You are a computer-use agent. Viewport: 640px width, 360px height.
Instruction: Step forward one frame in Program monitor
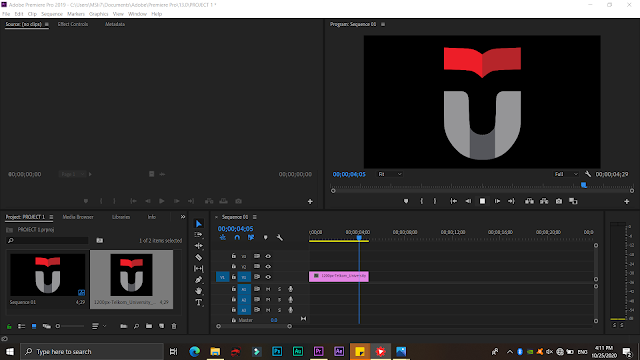click(497, 201)
